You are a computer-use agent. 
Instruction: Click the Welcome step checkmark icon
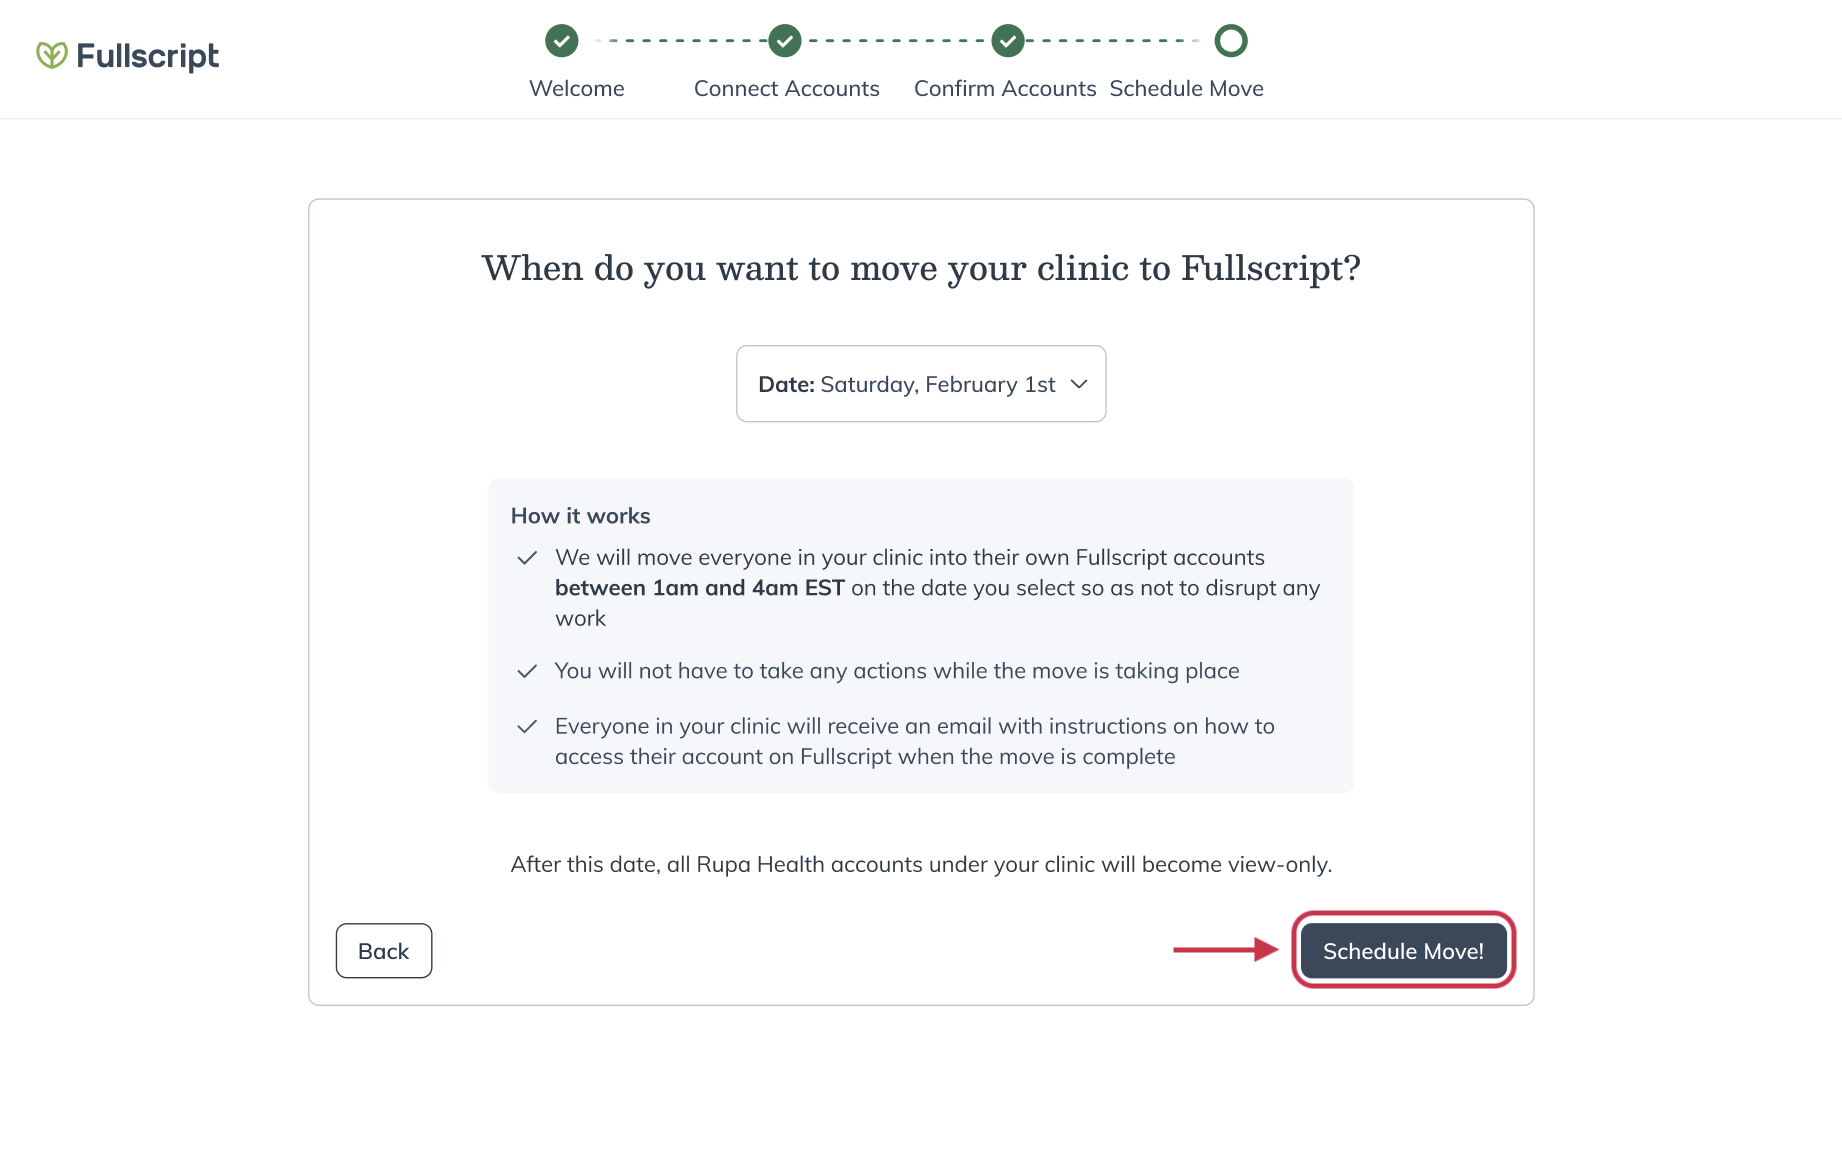[x=561, y=41]
